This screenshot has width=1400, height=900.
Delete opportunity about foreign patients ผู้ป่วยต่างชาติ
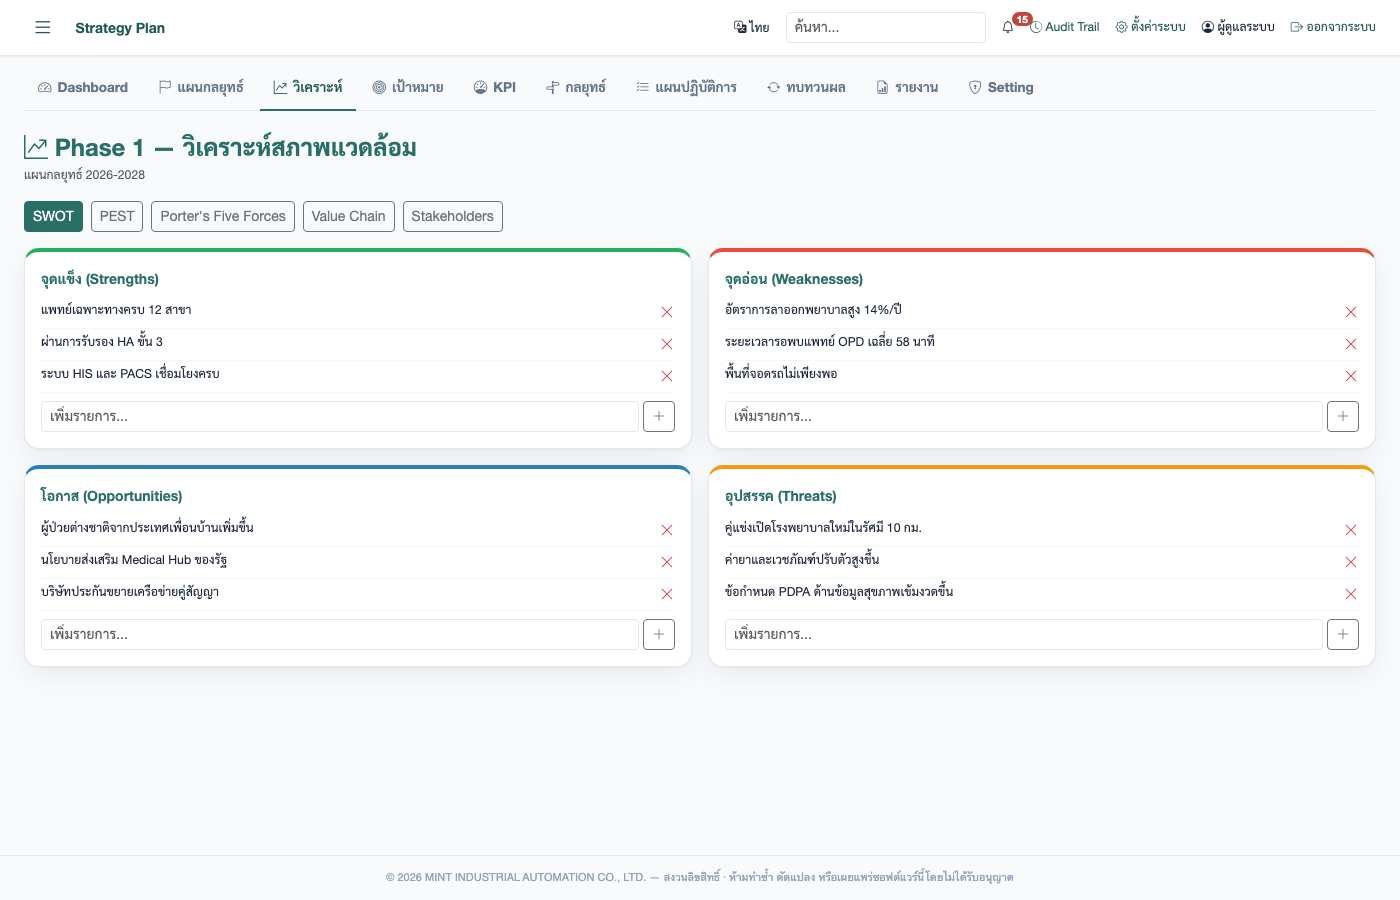point(667,530)
